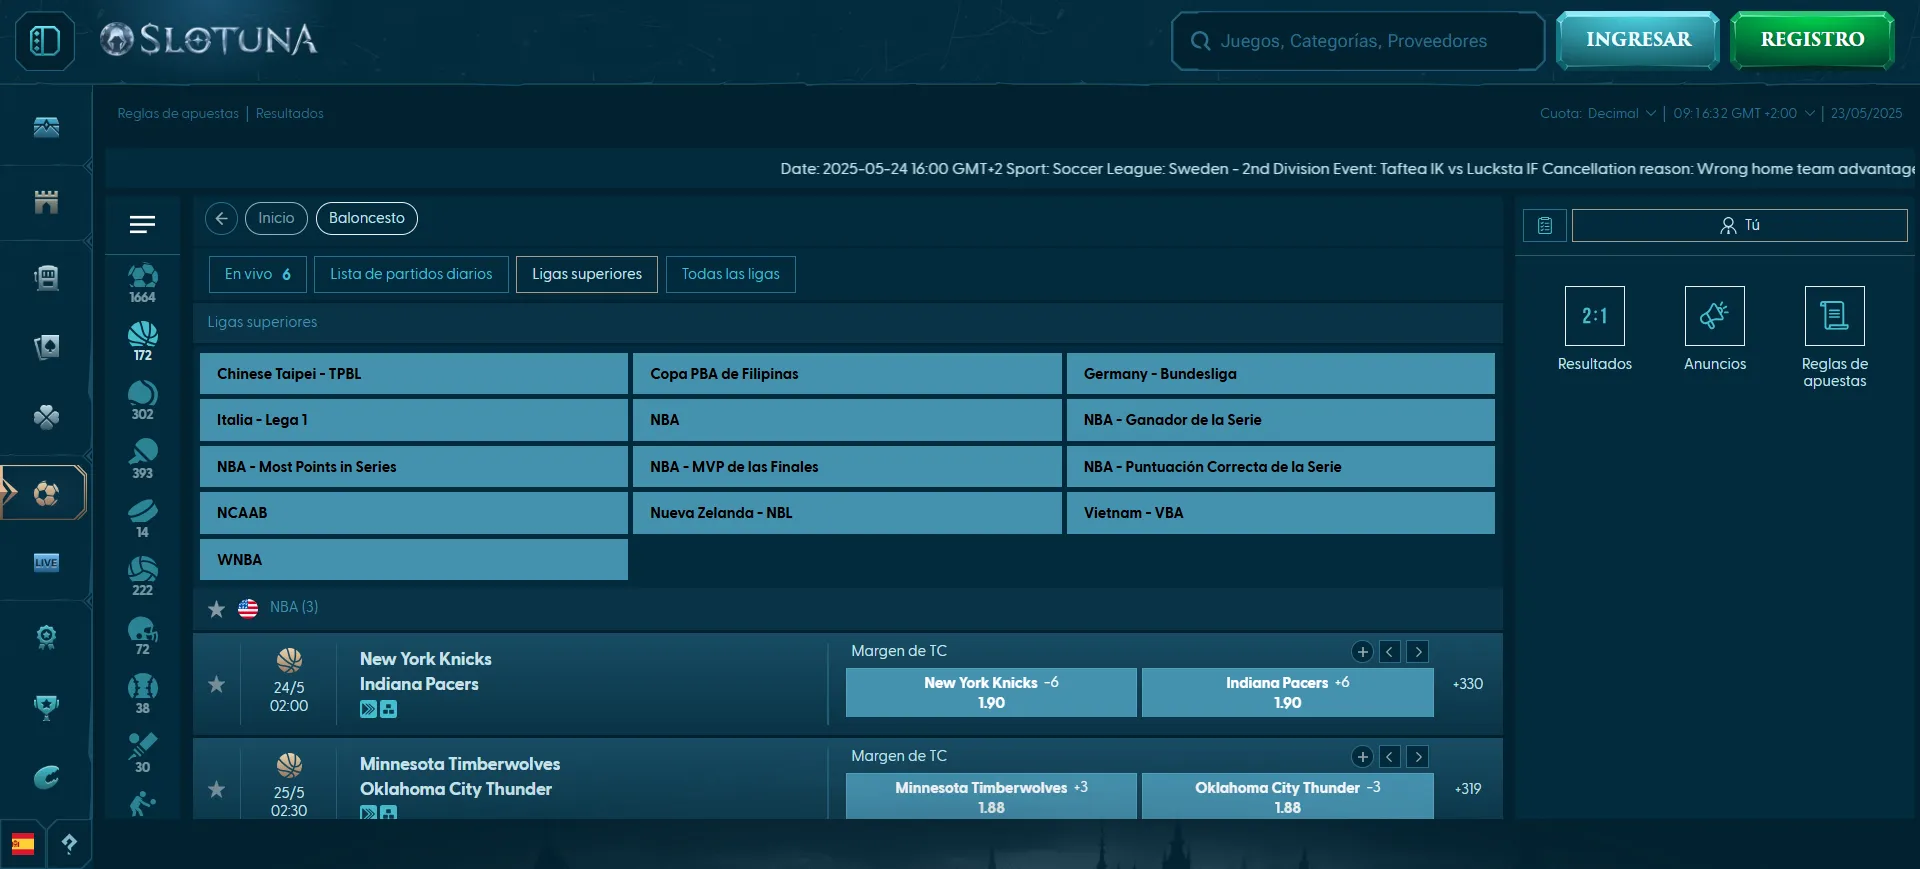Favorite the Minnesota Timberwolves match star

[x=216, y=789]
